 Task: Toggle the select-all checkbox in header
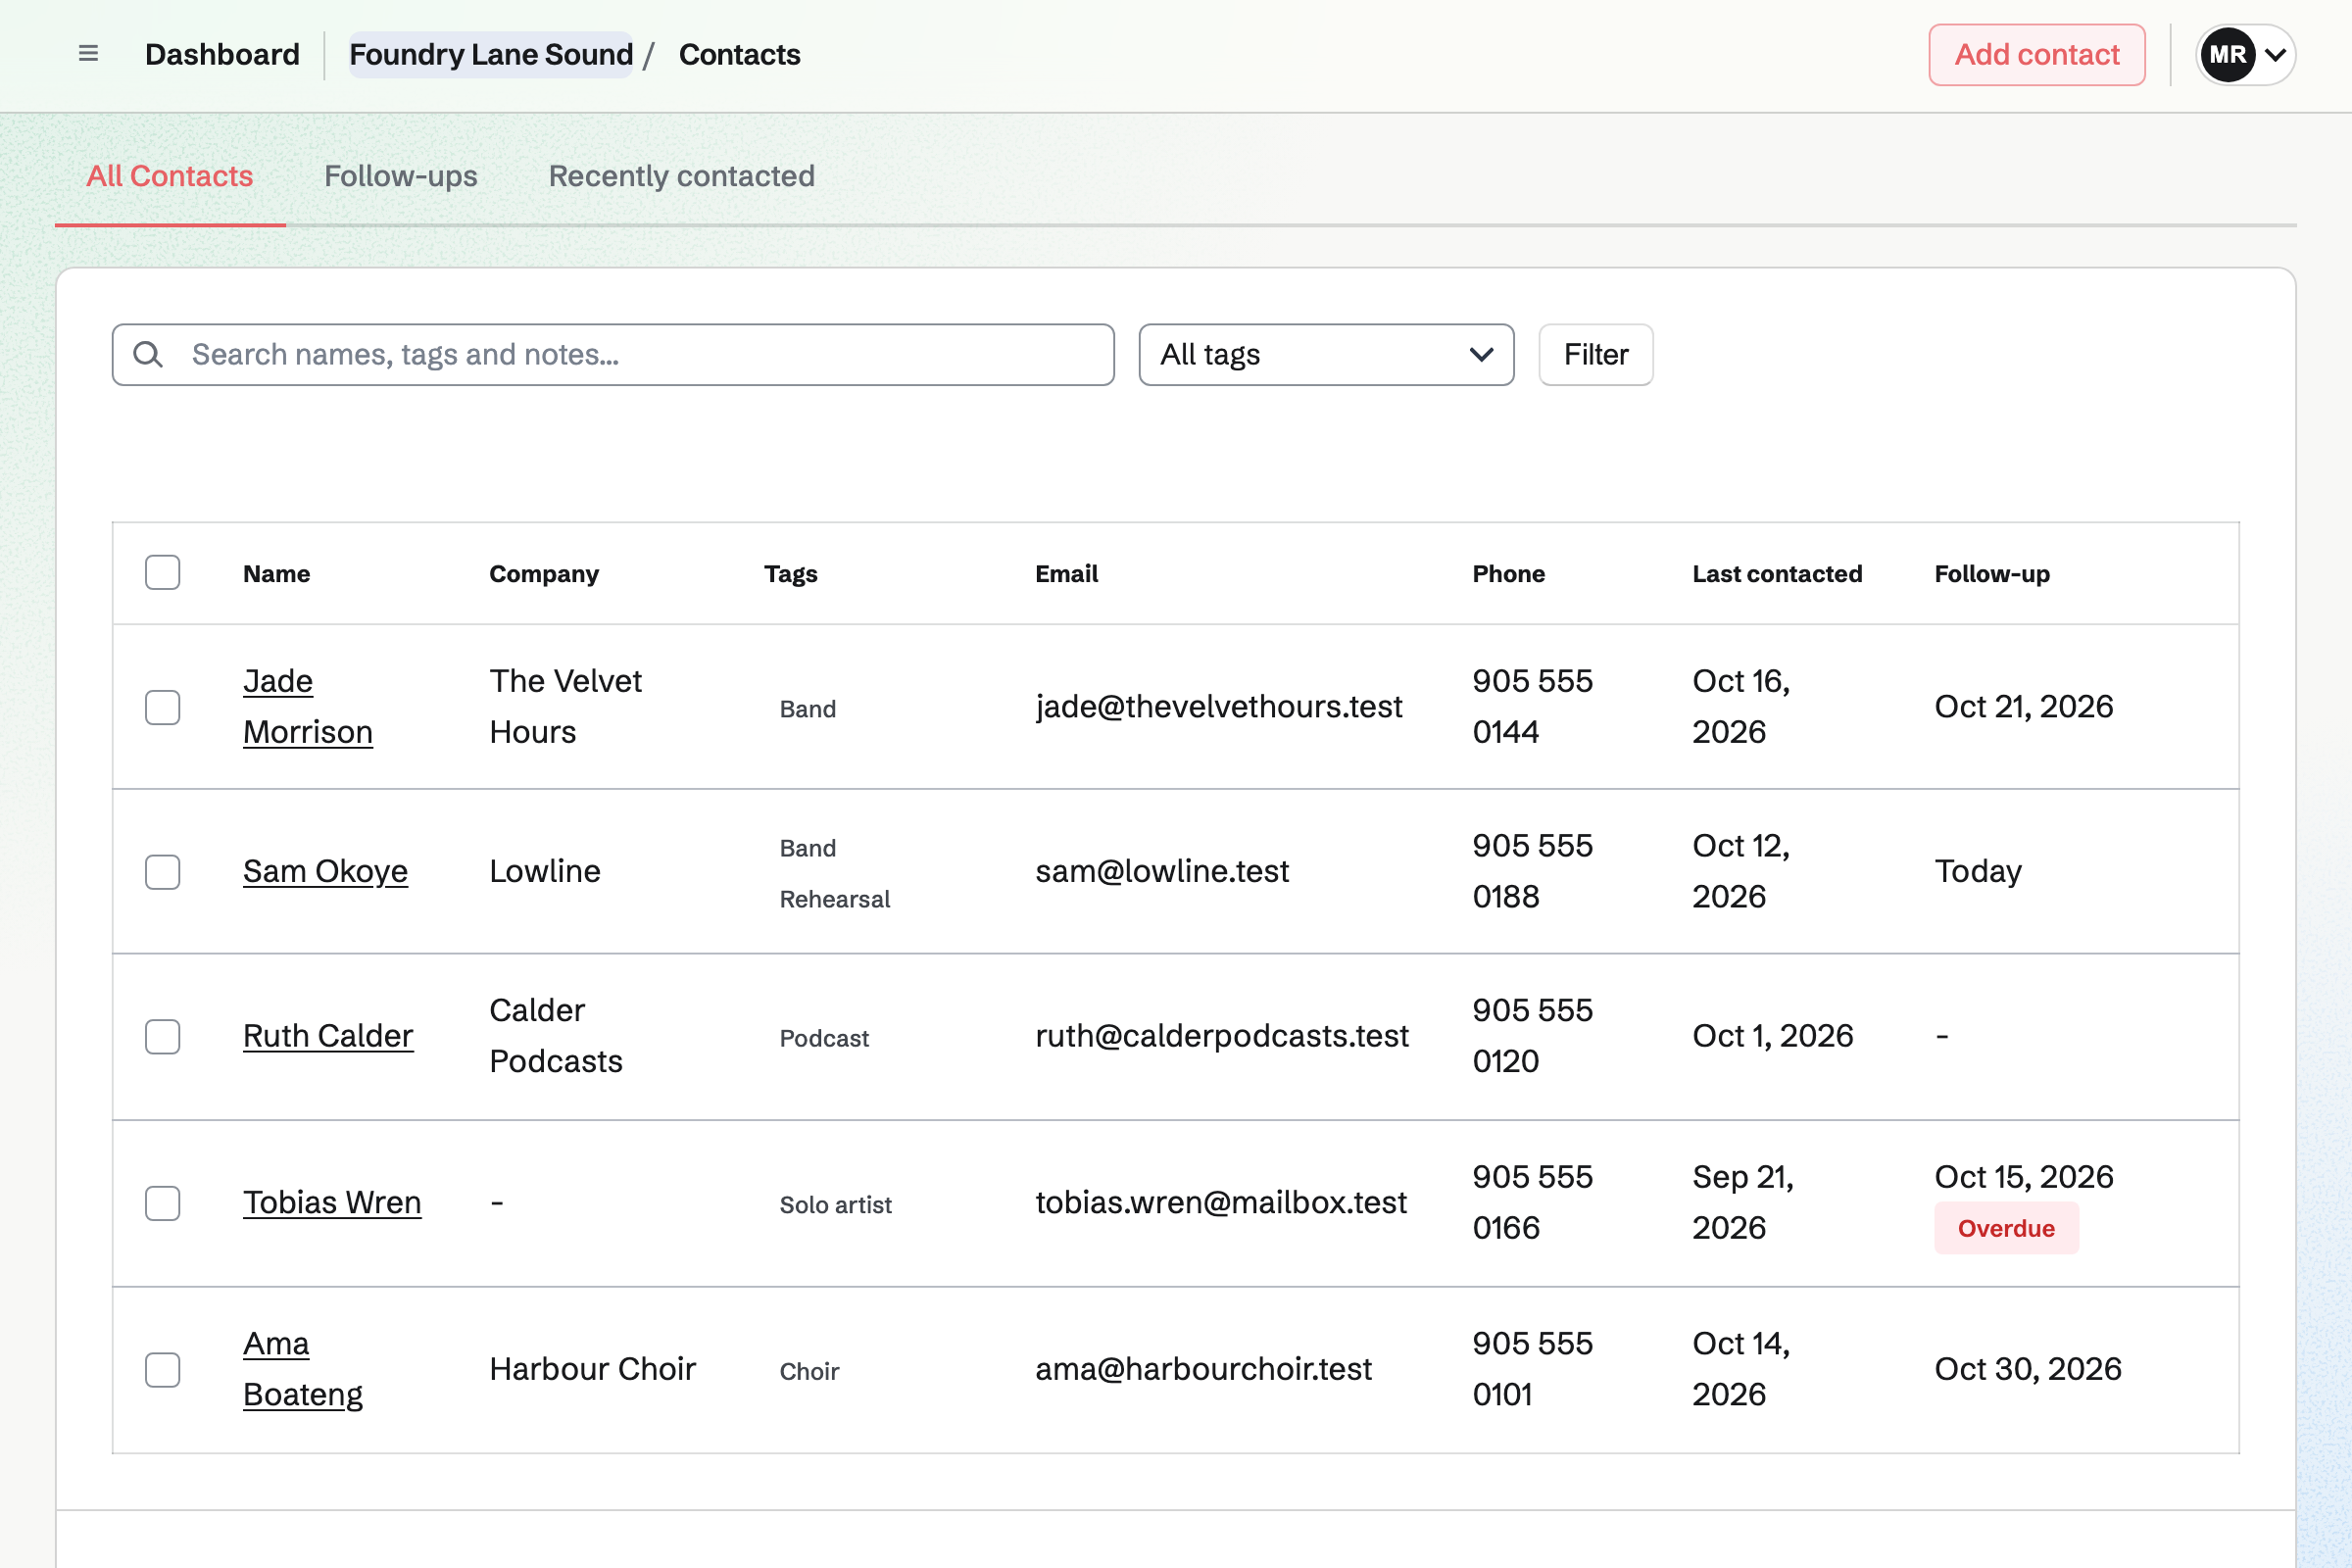[x=162, y=573]
